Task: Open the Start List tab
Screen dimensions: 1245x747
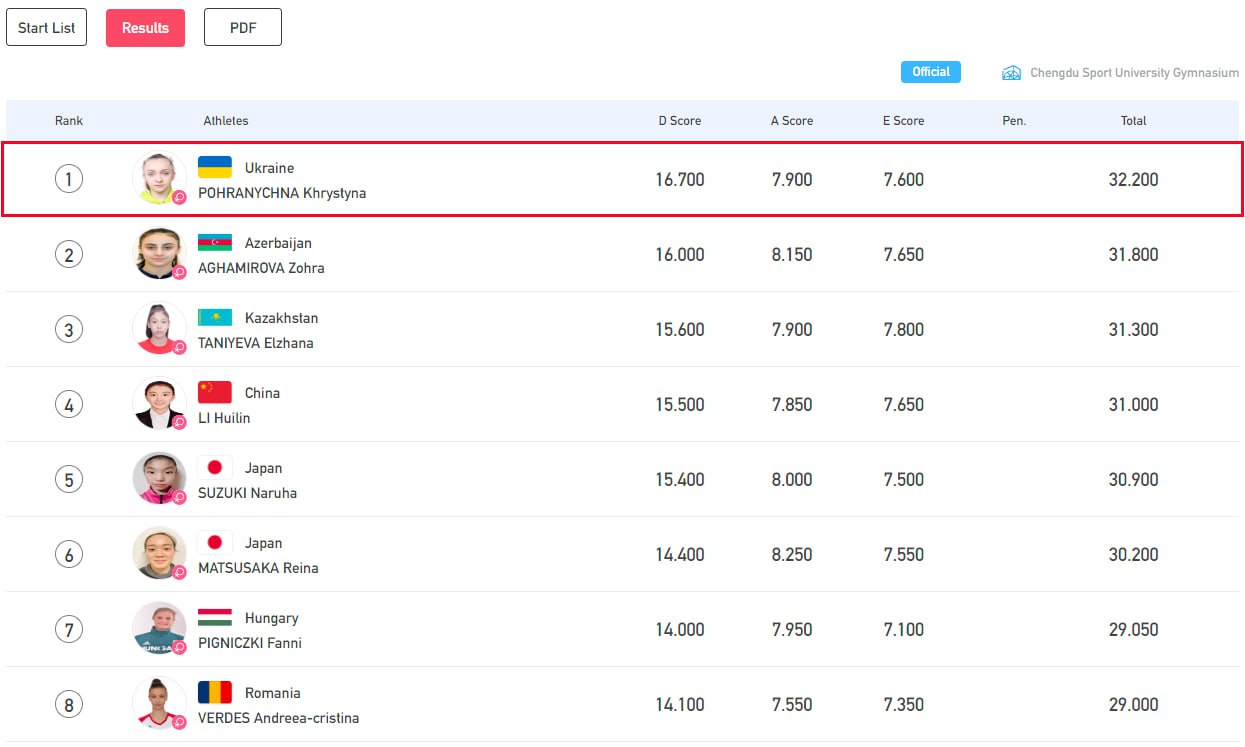Action: [x=47, y=28]
